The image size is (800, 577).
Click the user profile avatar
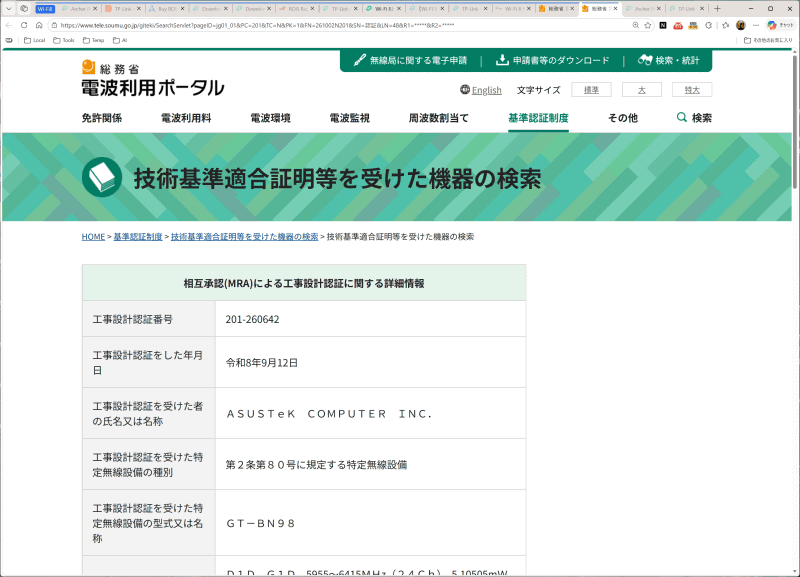click(741, 25)
